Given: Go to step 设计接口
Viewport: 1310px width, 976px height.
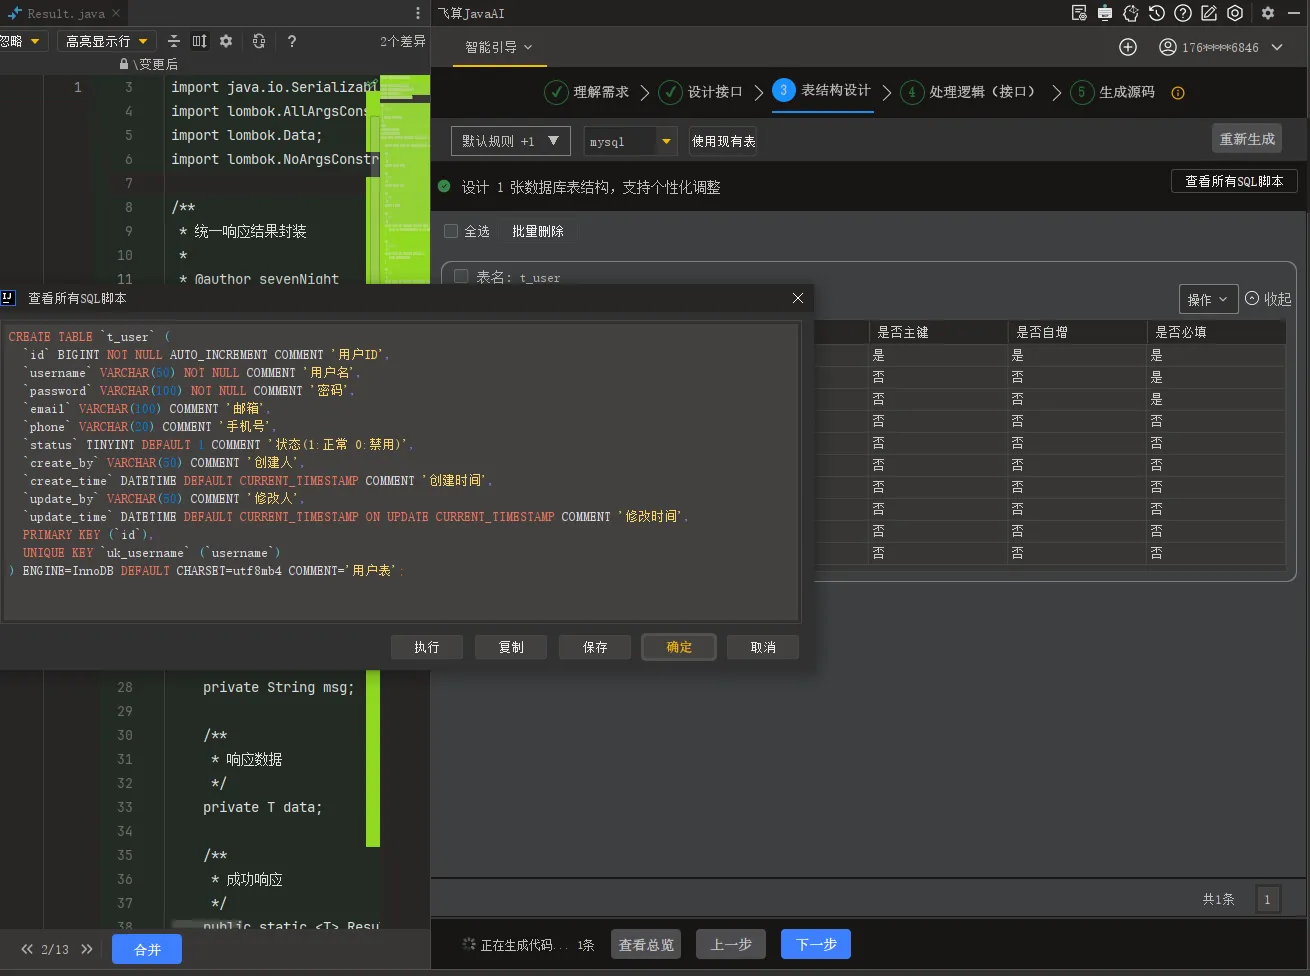Looking at the screenshot, I should (701, 92).
